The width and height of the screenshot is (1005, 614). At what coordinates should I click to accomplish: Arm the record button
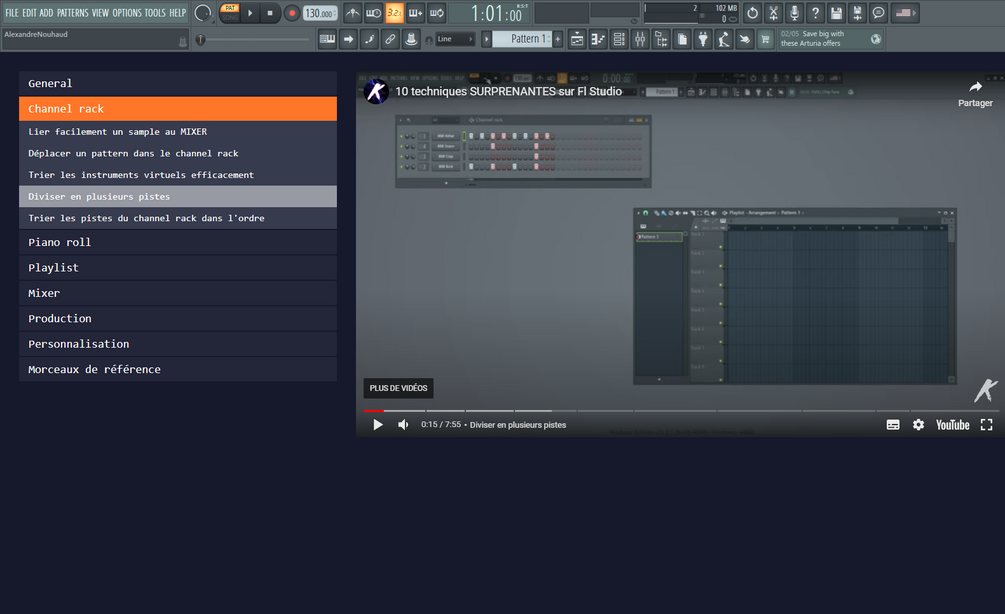click(x=292, y=13)
